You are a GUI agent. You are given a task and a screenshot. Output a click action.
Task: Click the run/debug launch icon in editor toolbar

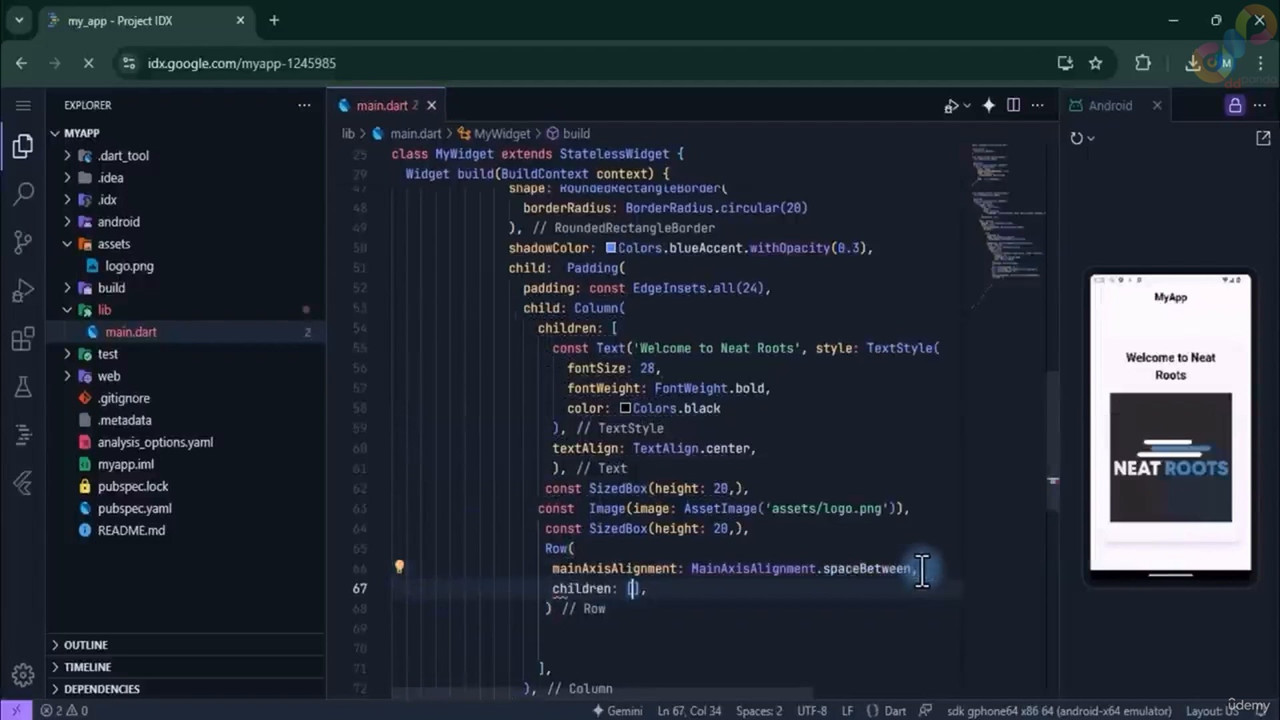pyautogui.click(x=951, y=105)
